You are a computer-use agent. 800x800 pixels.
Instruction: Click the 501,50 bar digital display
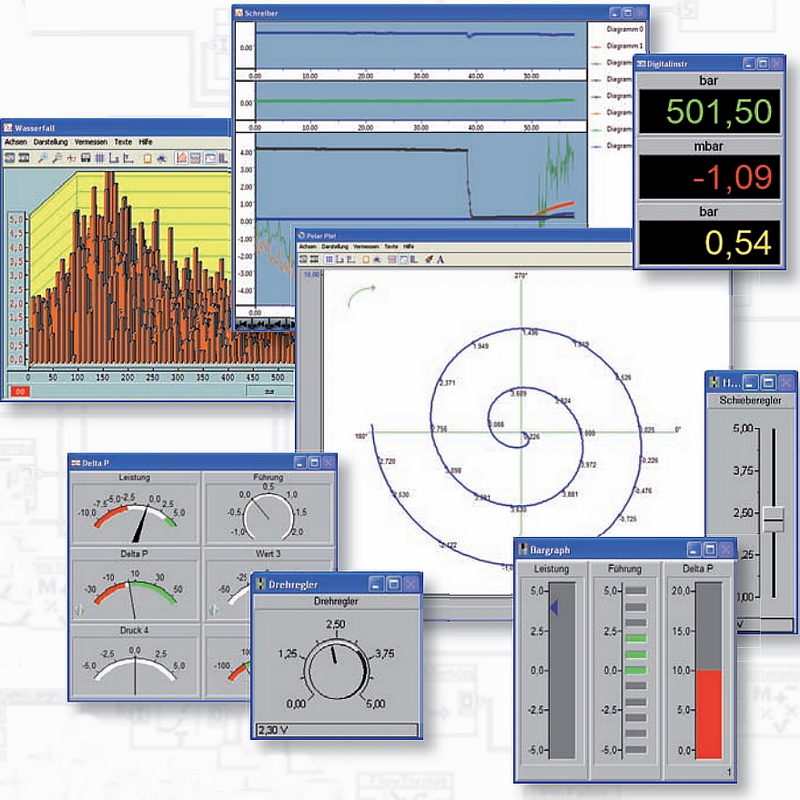[x=708, y=112]
